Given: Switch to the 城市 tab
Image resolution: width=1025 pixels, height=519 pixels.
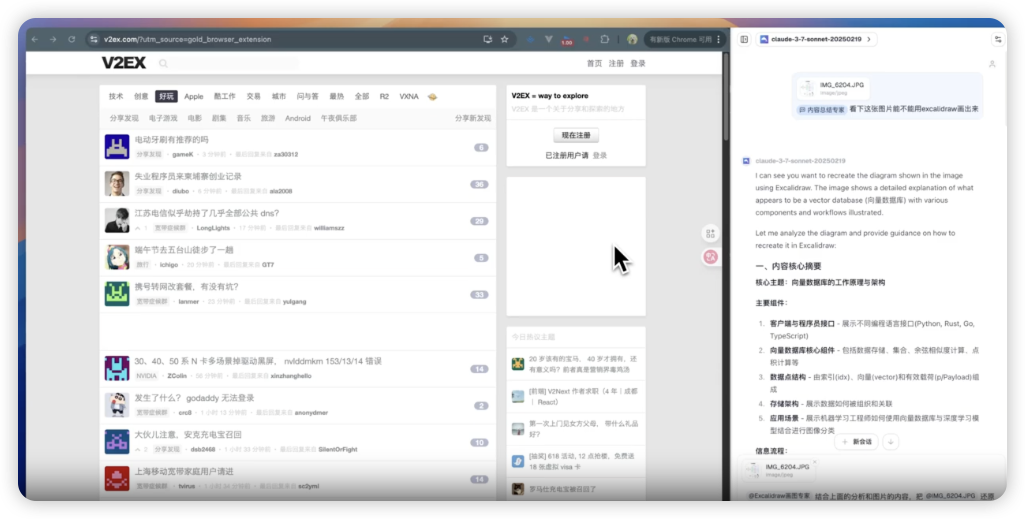Looking at the screenshot, I should click(x=278, y=96).
